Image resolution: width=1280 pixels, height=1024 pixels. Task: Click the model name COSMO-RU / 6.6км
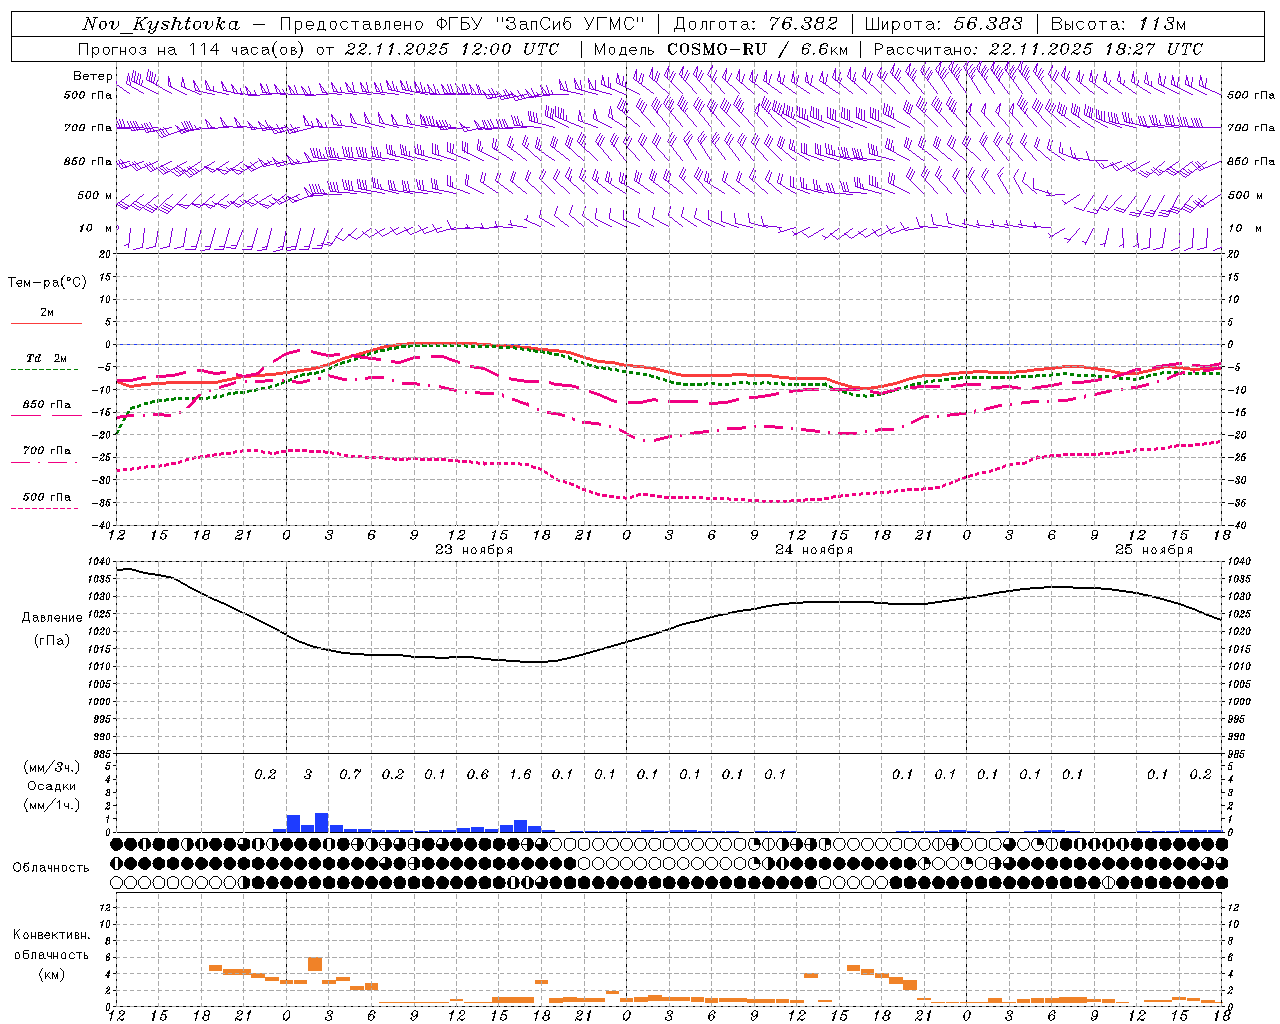coord(758,49)
